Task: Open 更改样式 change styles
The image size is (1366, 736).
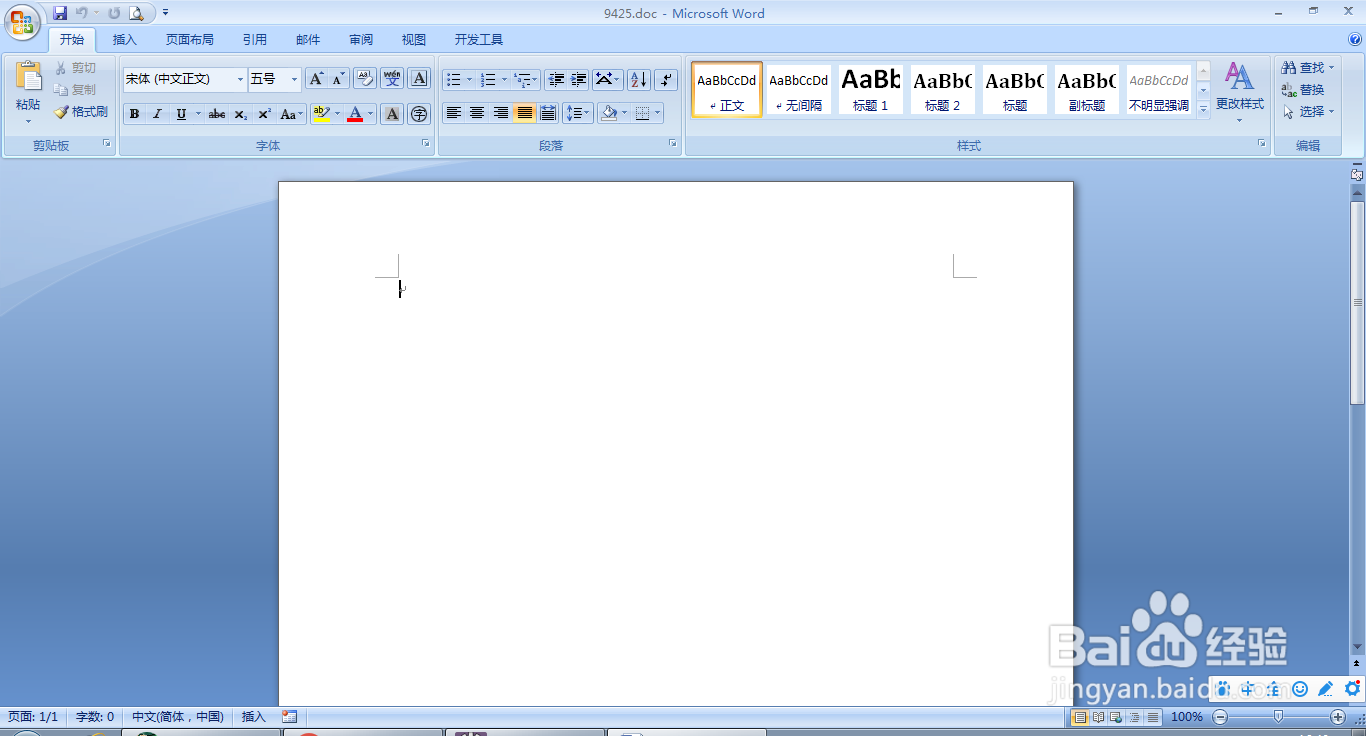Action: [1239, 92]
